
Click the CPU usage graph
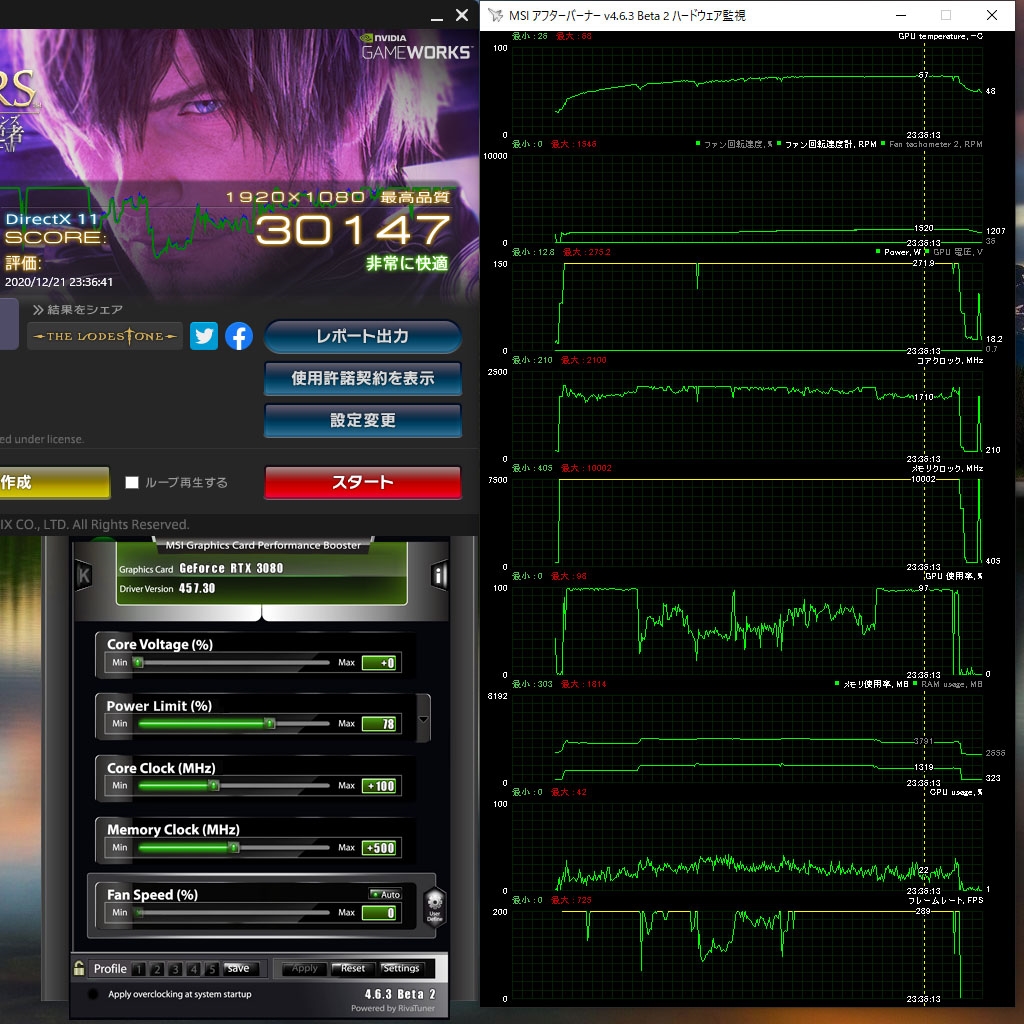747,847
